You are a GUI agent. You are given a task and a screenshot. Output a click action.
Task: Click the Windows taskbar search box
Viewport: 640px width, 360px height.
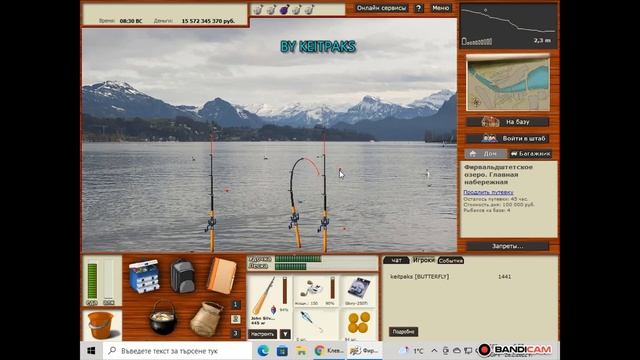coord(177,351)
